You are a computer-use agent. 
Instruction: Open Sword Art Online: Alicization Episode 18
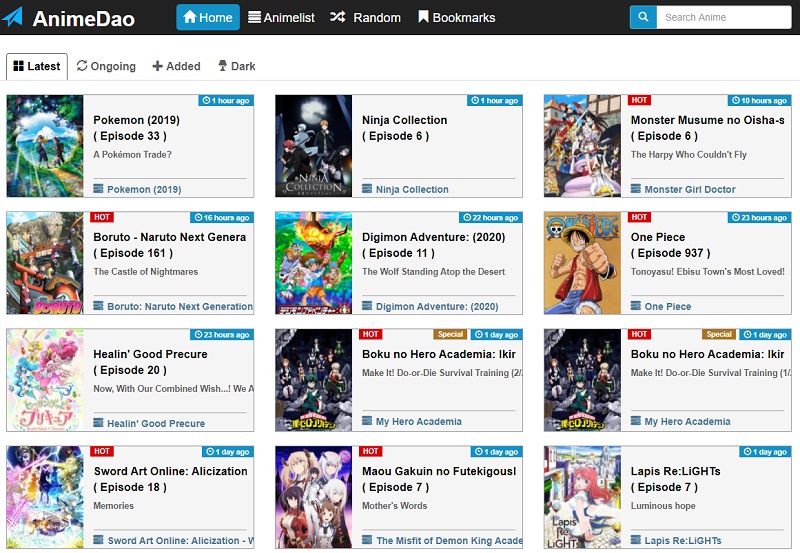(170, 479)
